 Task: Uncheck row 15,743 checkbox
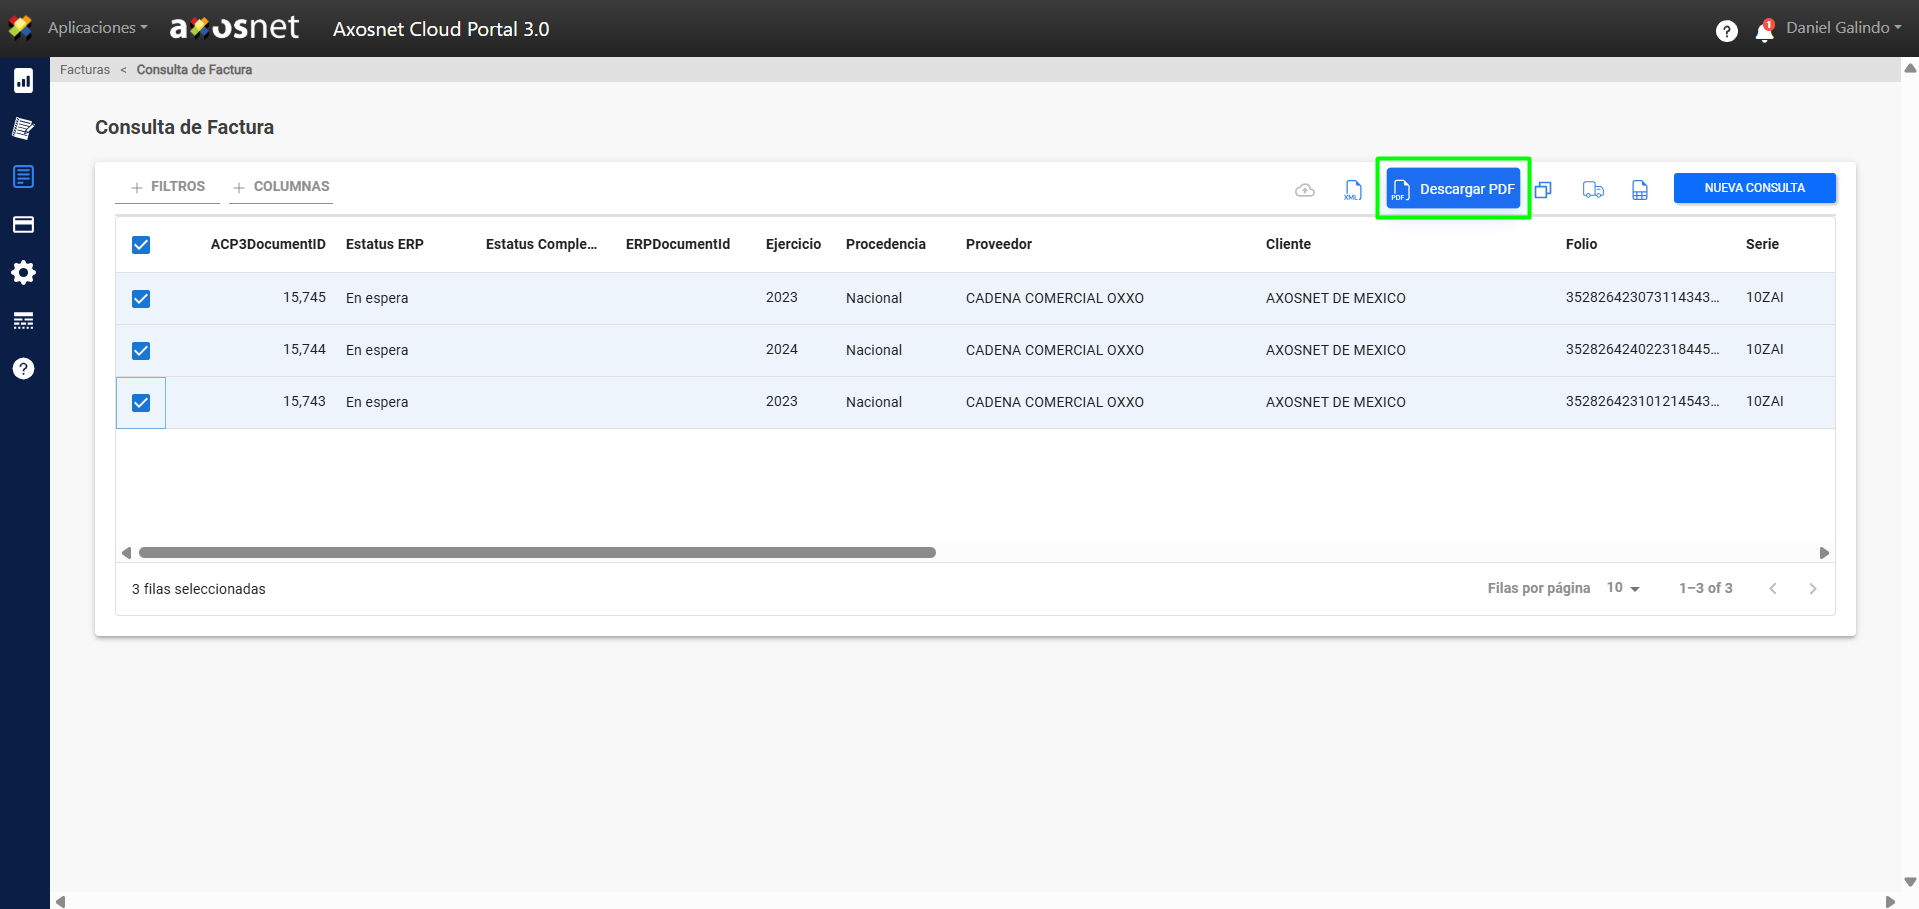pyautogui.click(x=141, y=403)
